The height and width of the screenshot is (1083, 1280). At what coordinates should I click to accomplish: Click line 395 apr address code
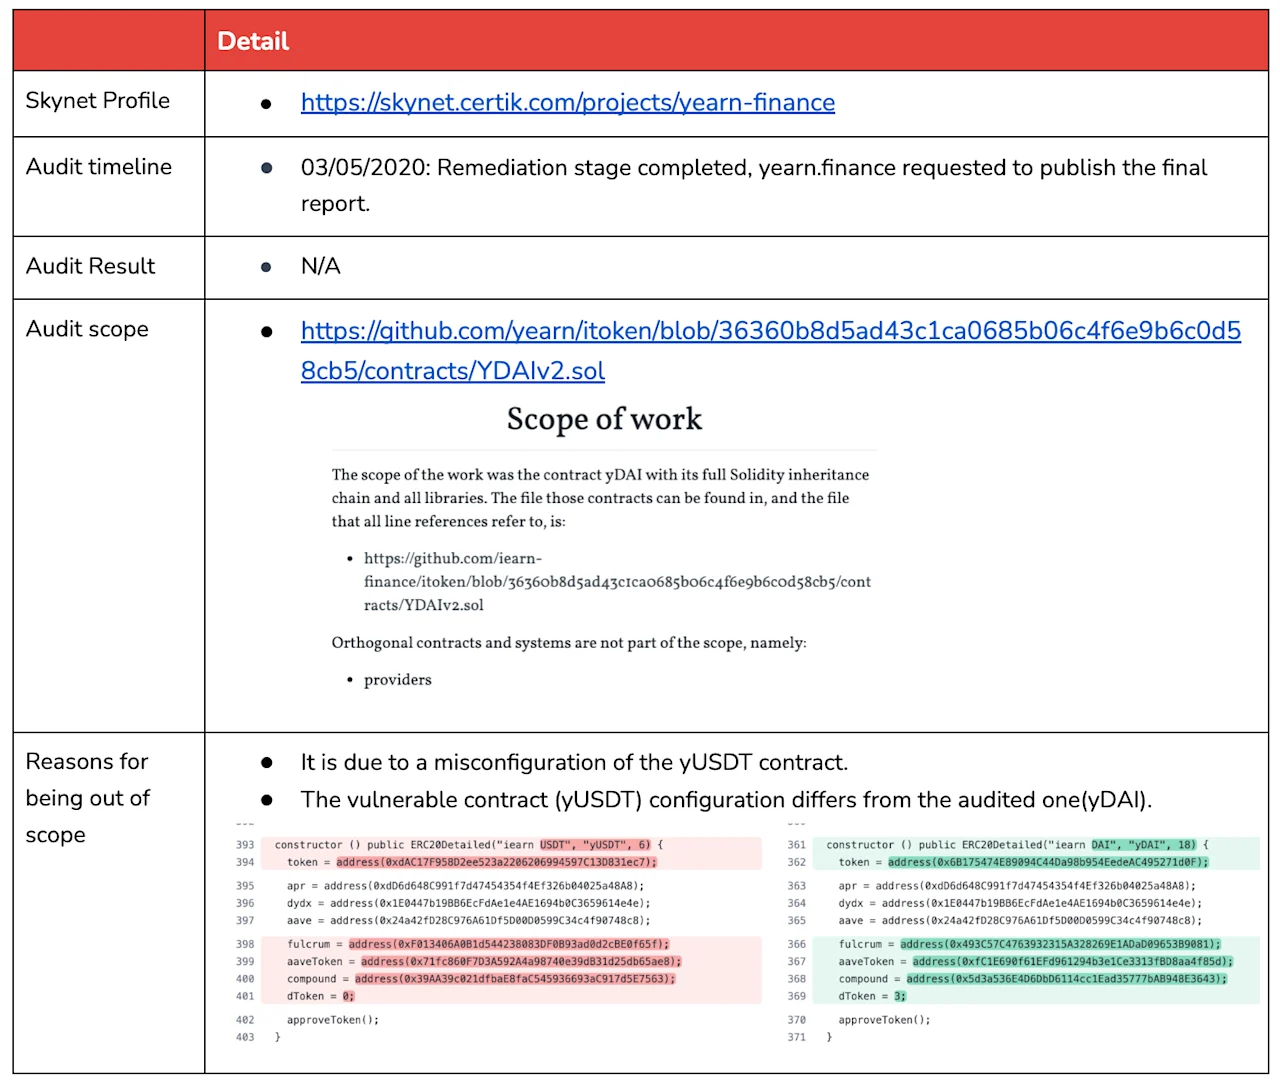[465, 886]
